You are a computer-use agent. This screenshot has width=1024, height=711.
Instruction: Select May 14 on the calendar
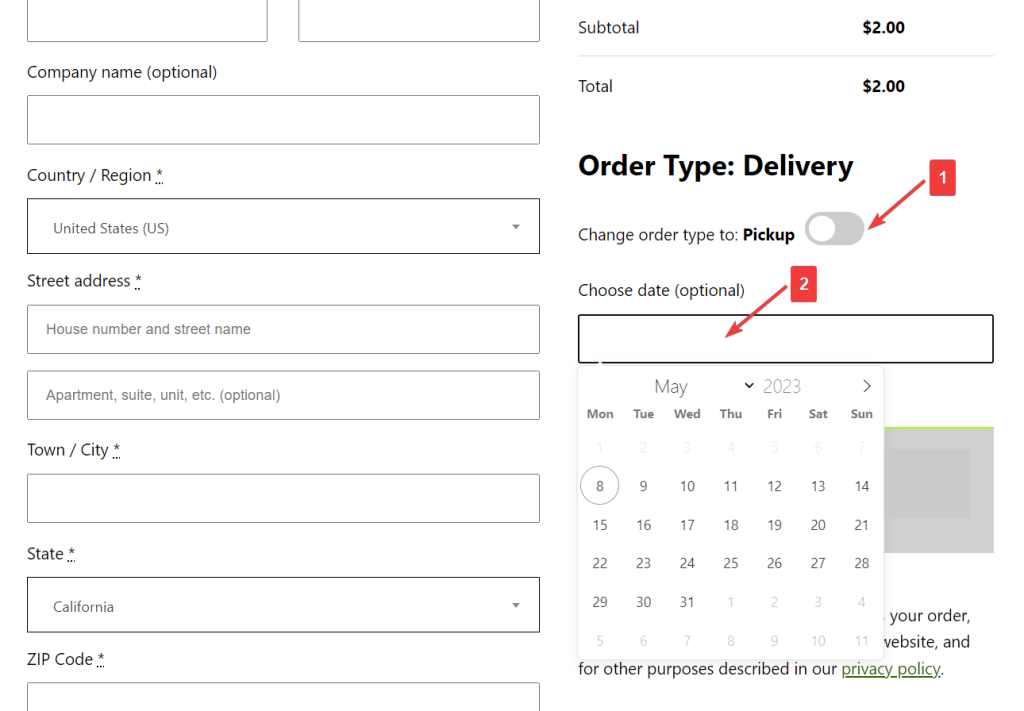861,486
